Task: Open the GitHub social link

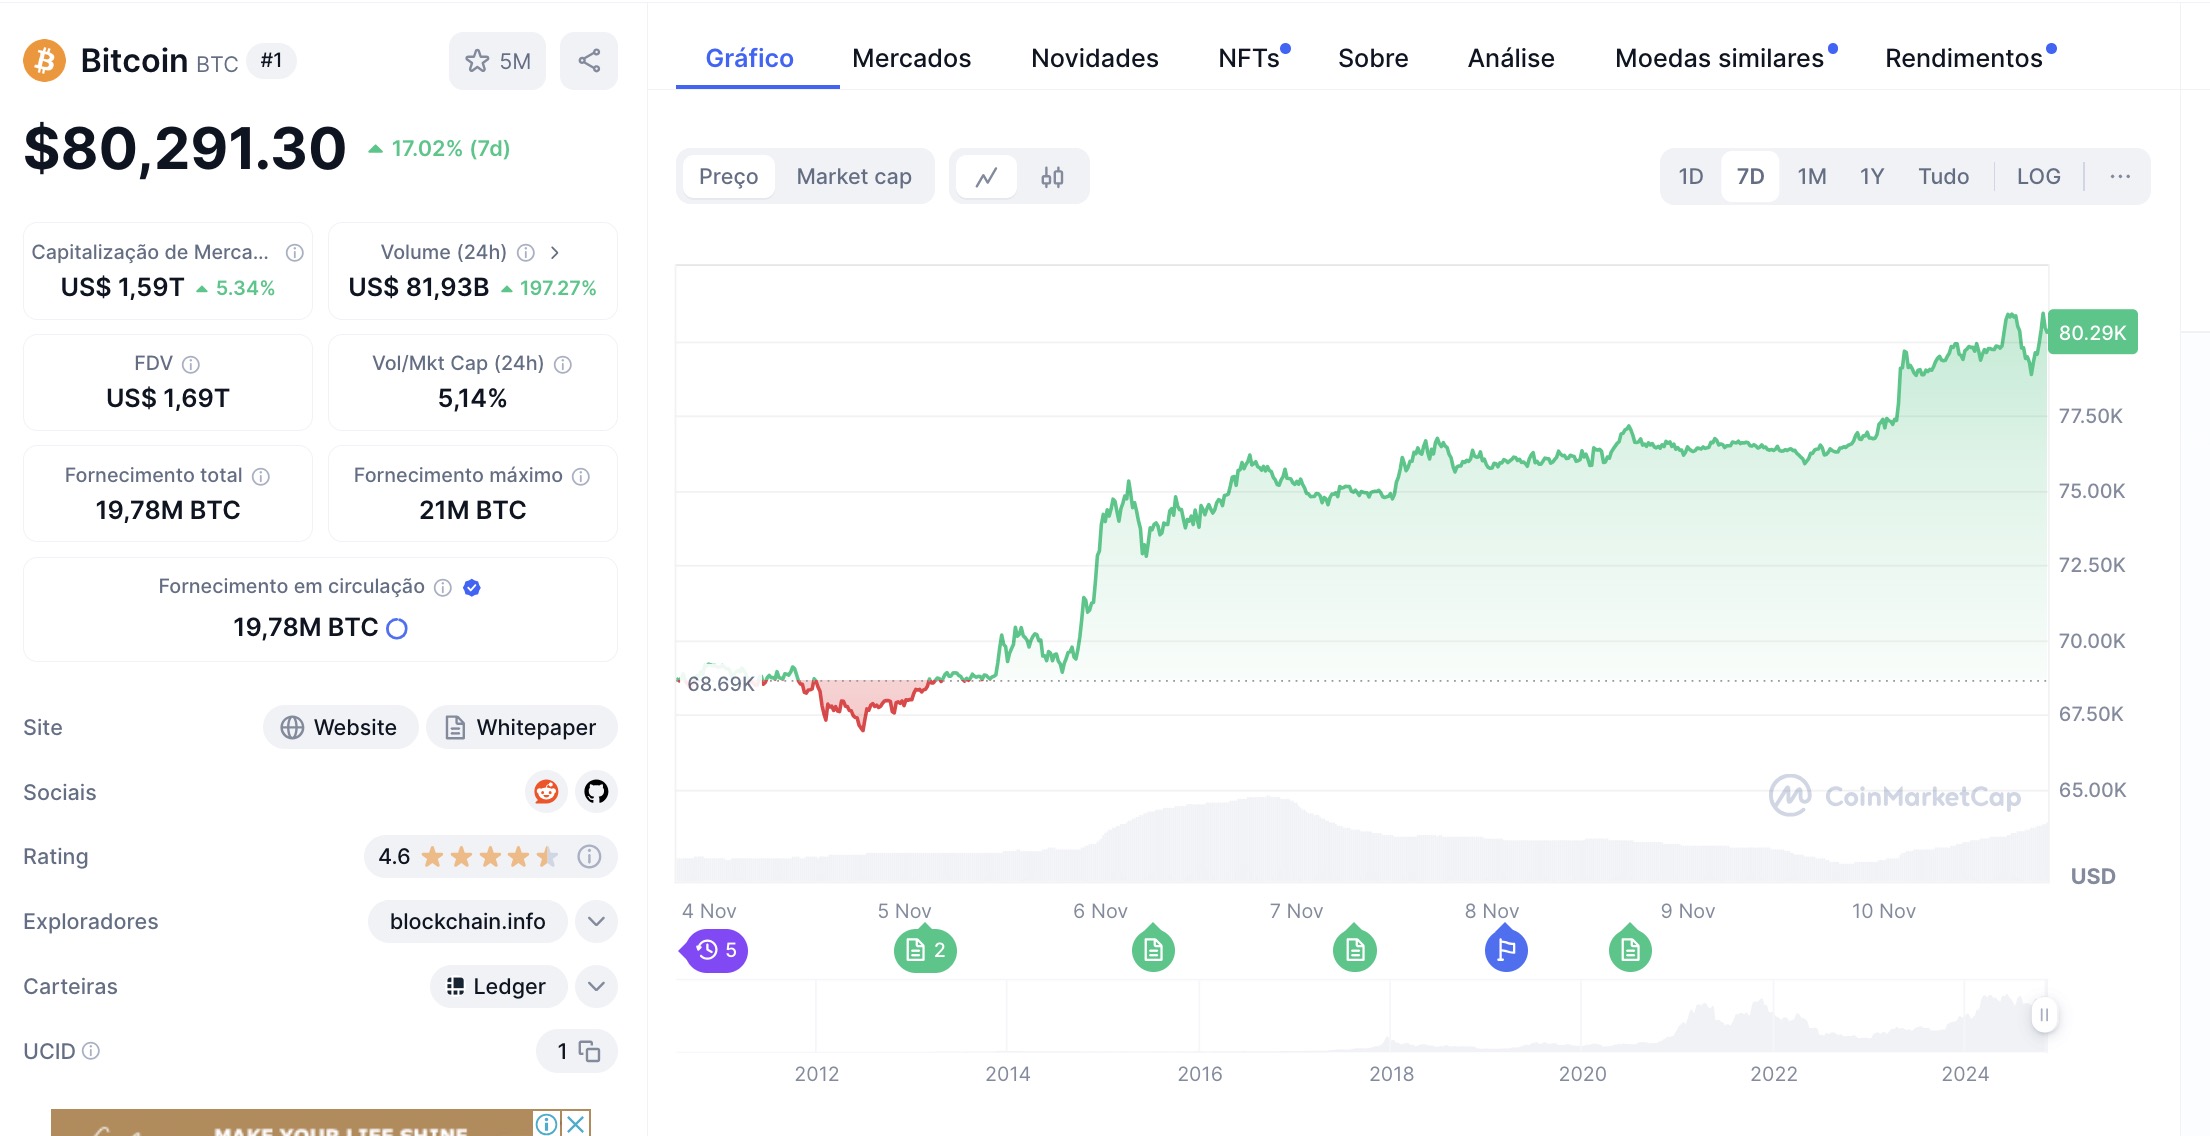Action: point(596,792)
